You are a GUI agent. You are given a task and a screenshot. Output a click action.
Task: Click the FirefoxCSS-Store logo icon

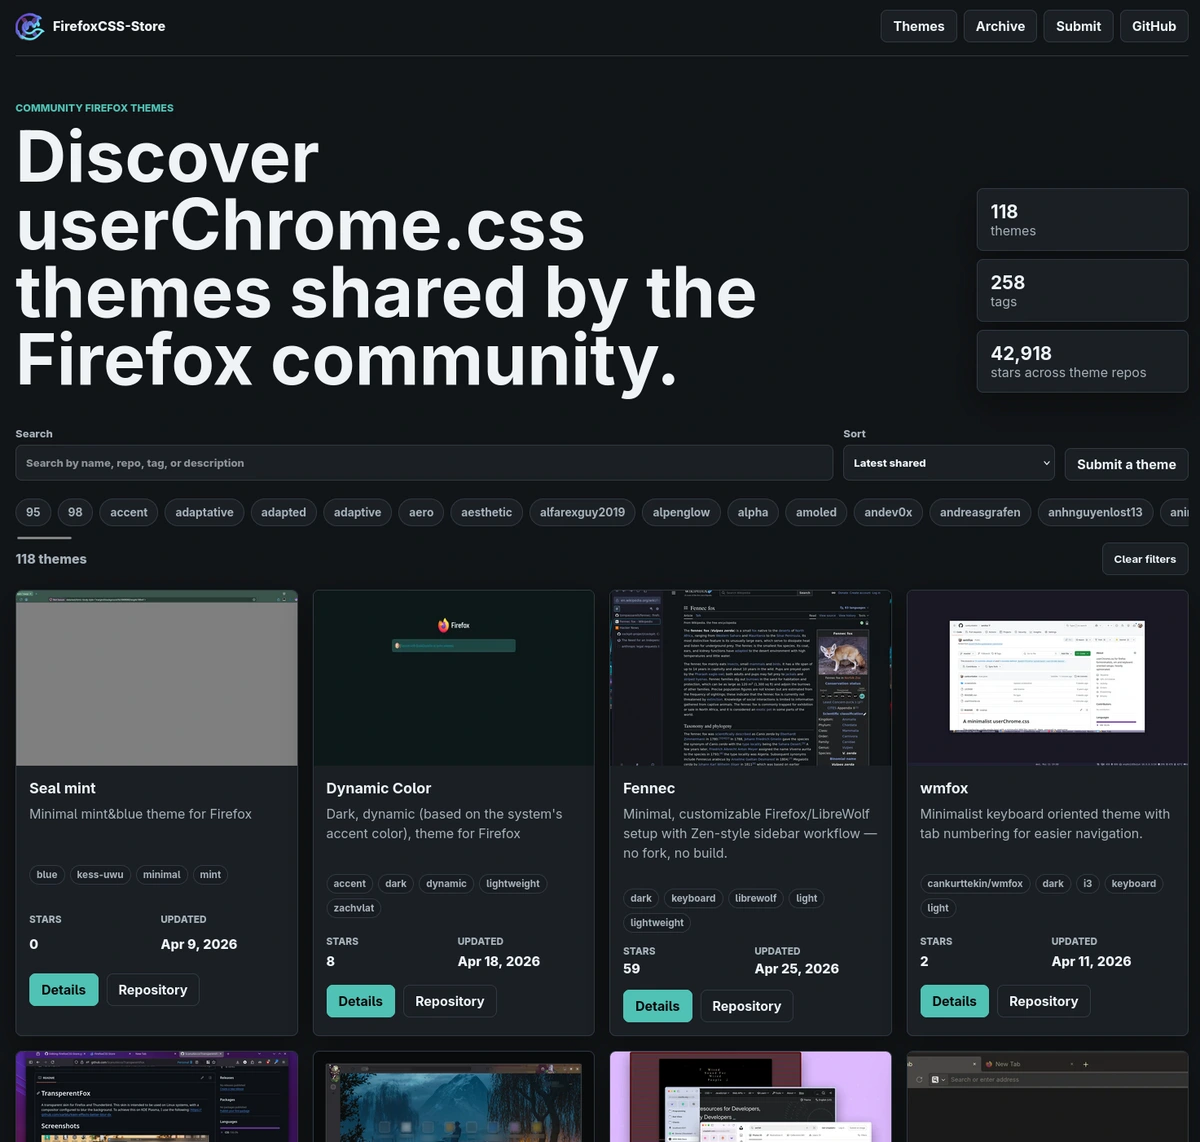pyautogui.click(x=30, y=27)
